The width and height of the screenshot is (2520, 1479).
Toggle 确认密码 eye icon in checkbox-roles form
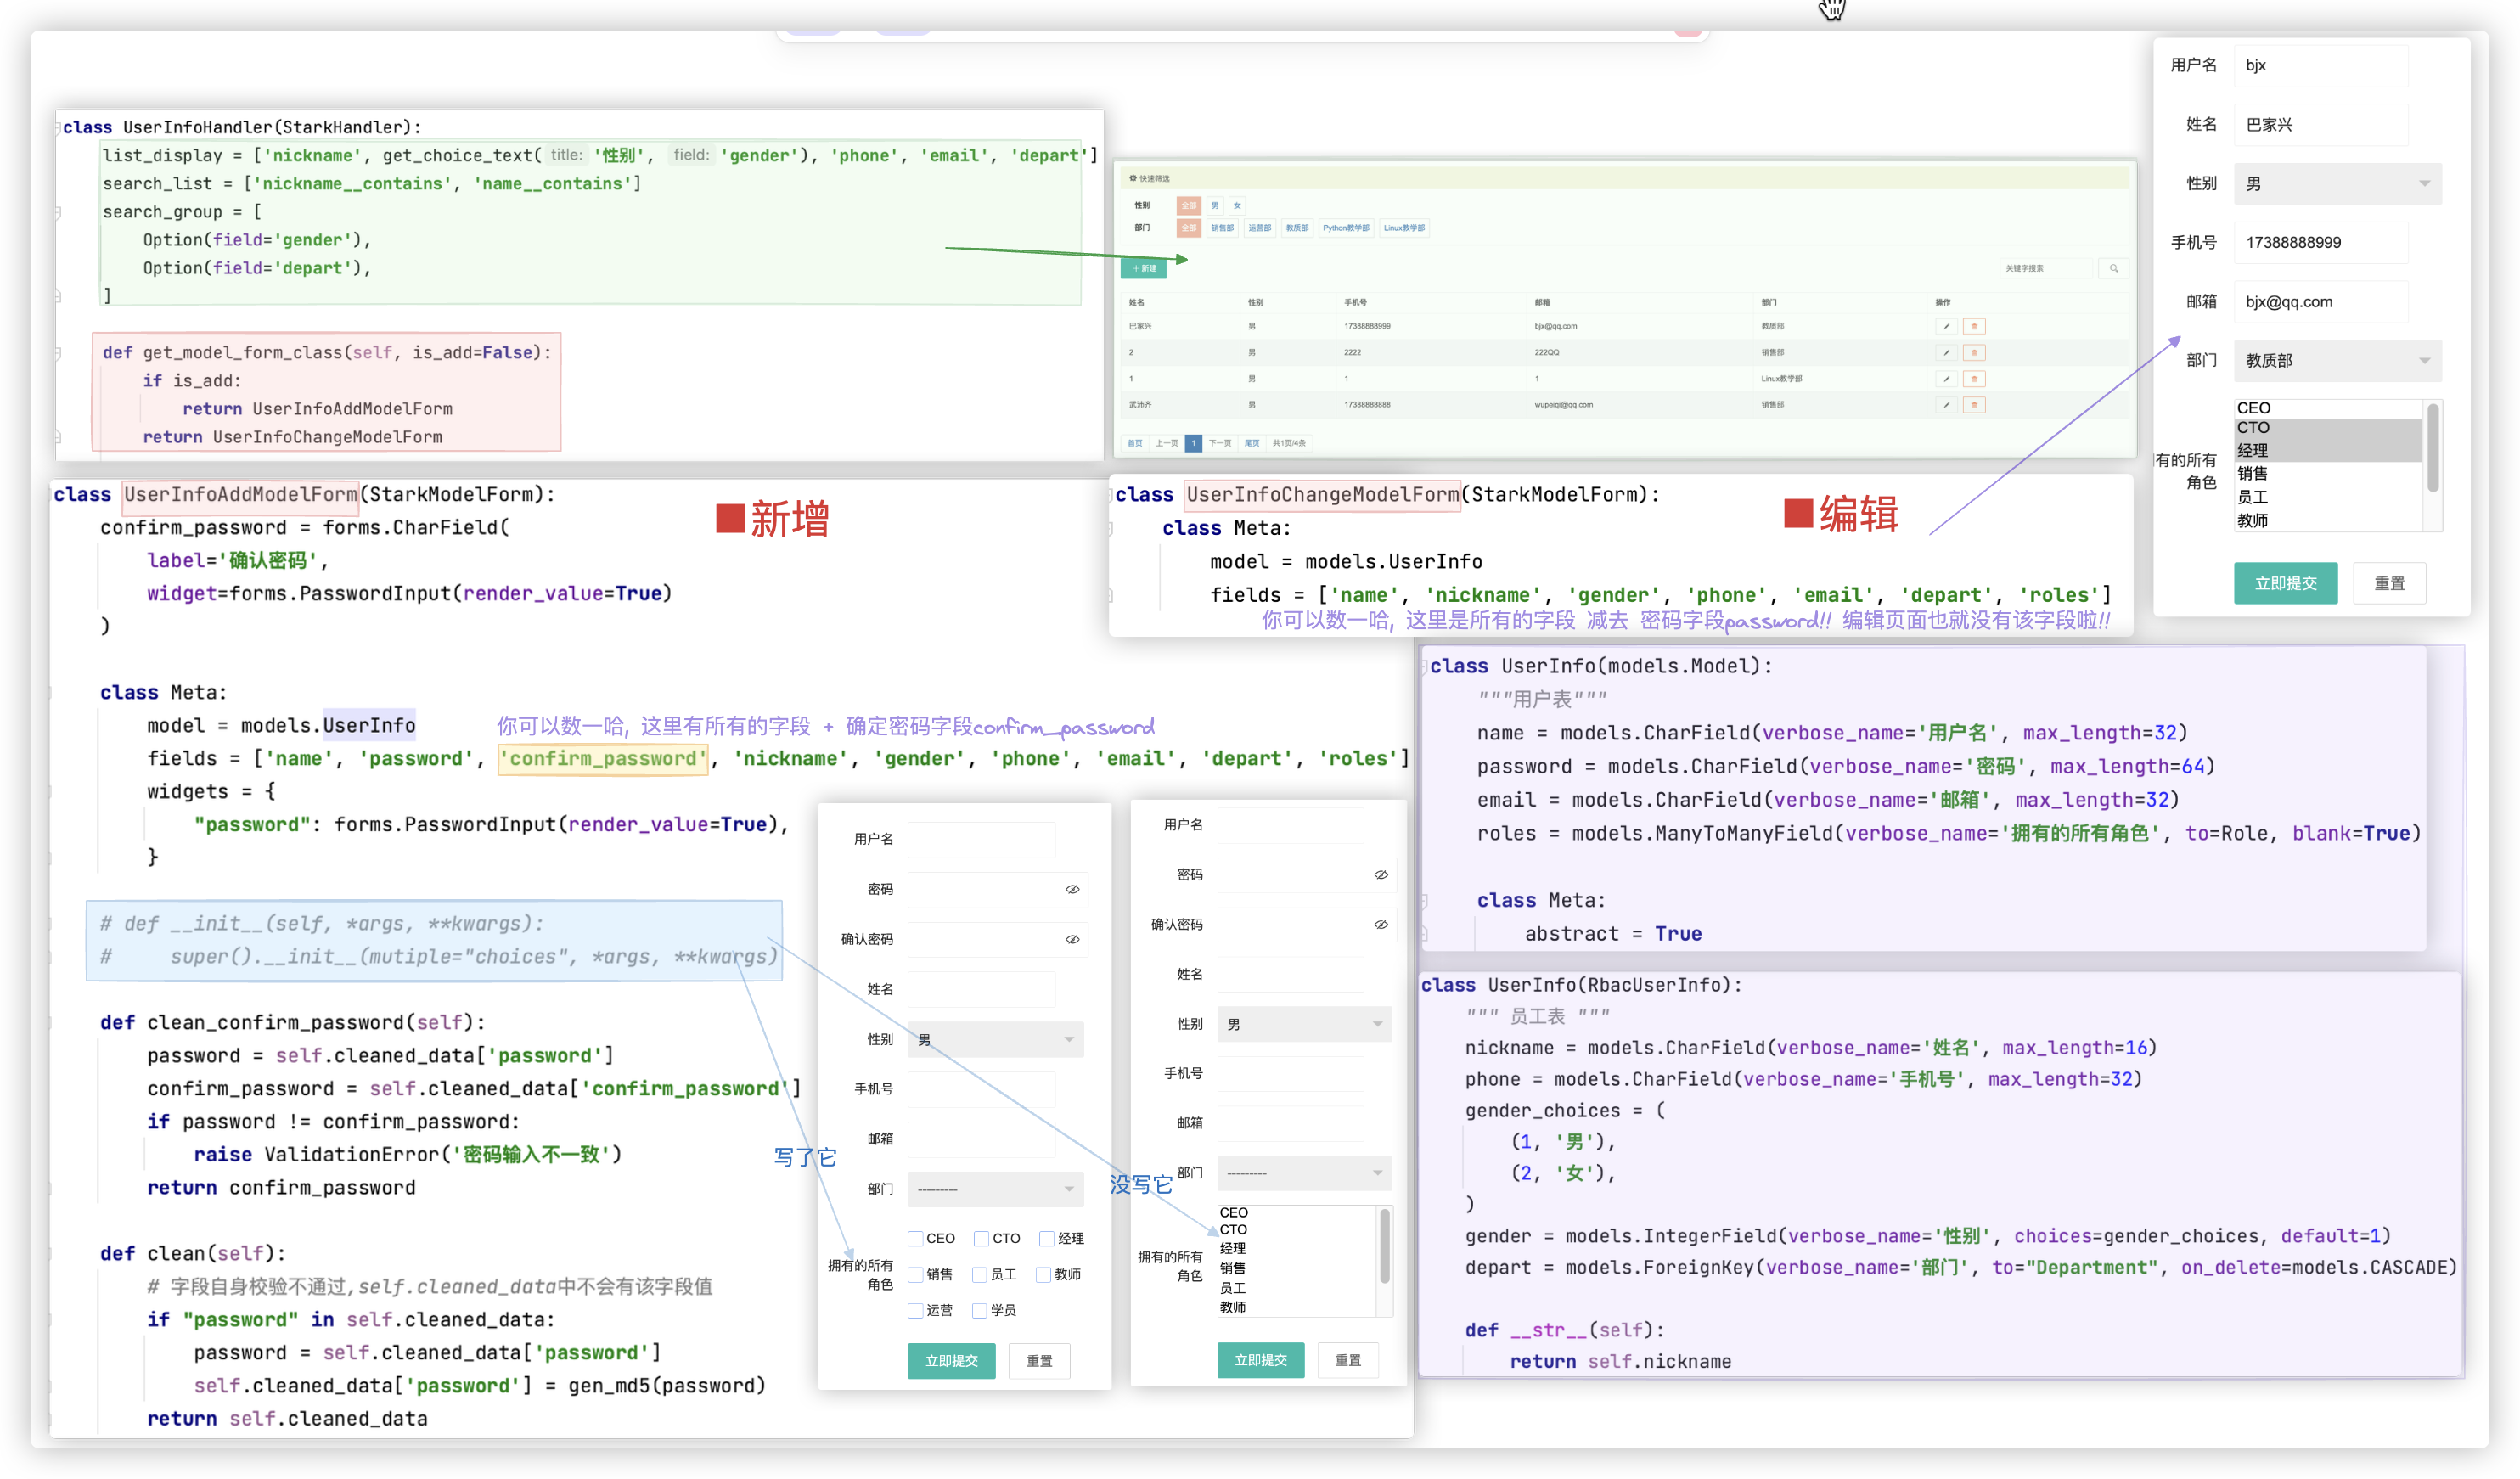(x=1072, y=939)
